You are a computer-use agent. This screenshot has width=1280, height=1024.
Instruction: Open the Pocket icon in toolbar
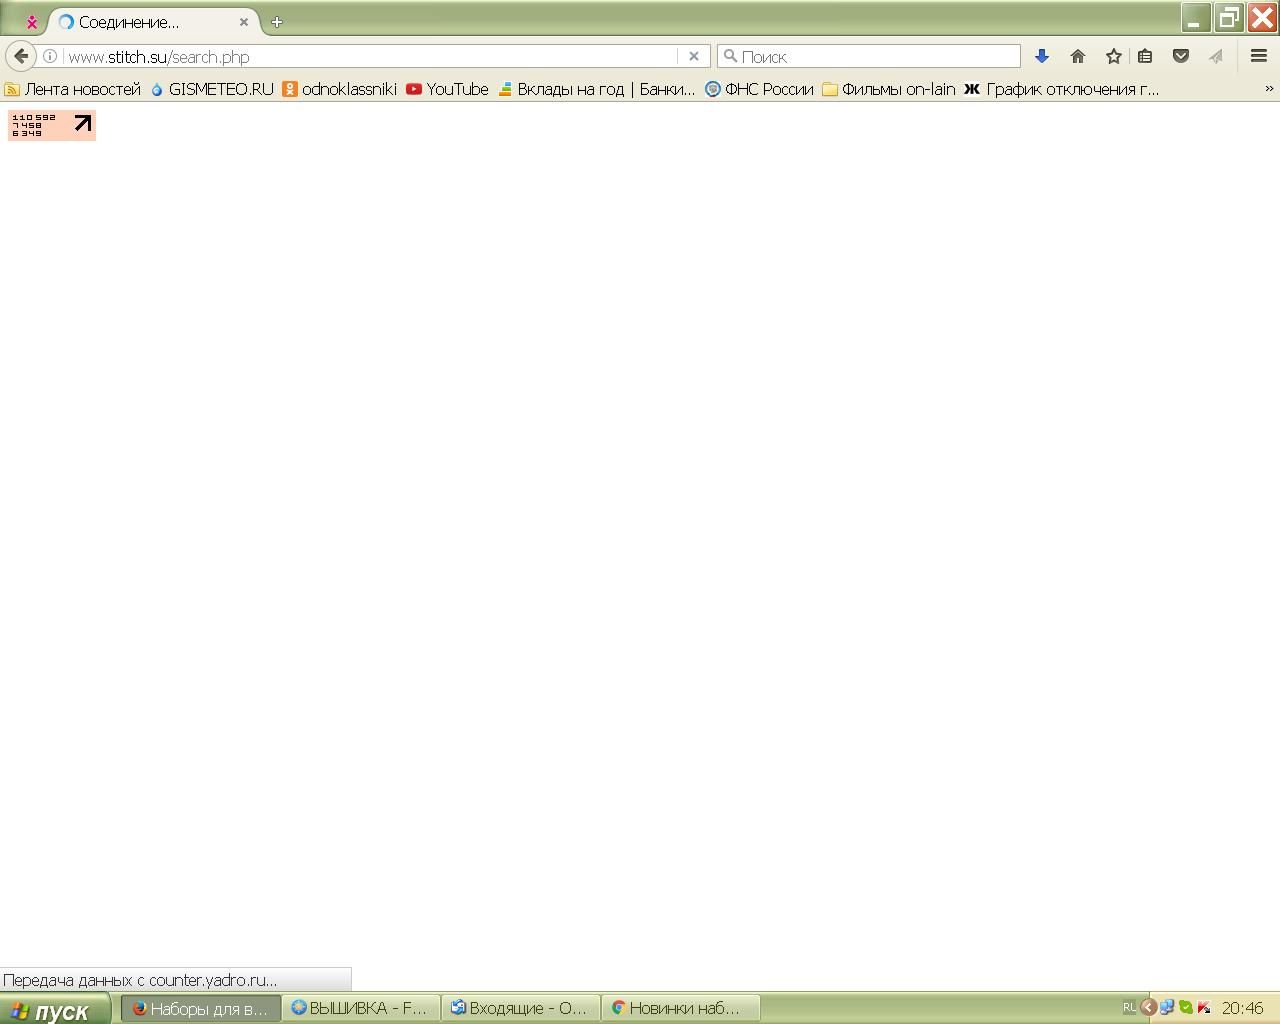[1180, 56]
